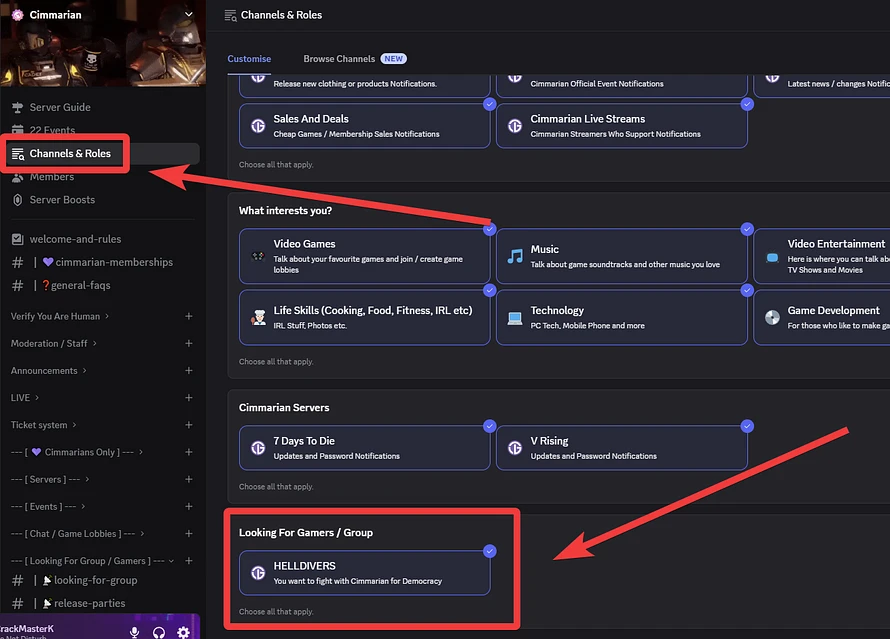Click the headphones deafen icon
The height and width of the screenshot is (639, 890).
click(x=159, y=632)
